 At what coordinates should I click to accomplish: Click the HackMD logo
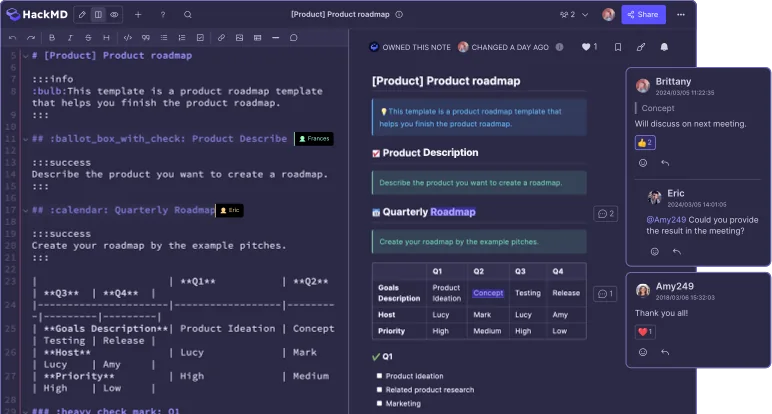click(36, 14)
